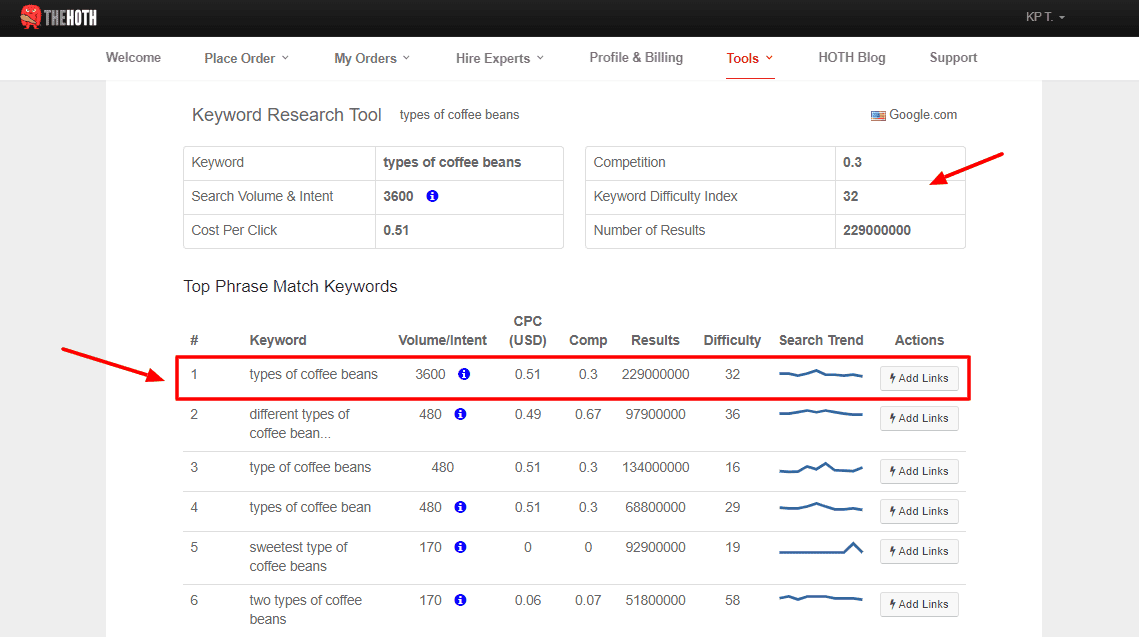Add Links for sweetest type of coffee beans
The image size is (1139, 637).
pyautogui.click(x=919, y=551)
